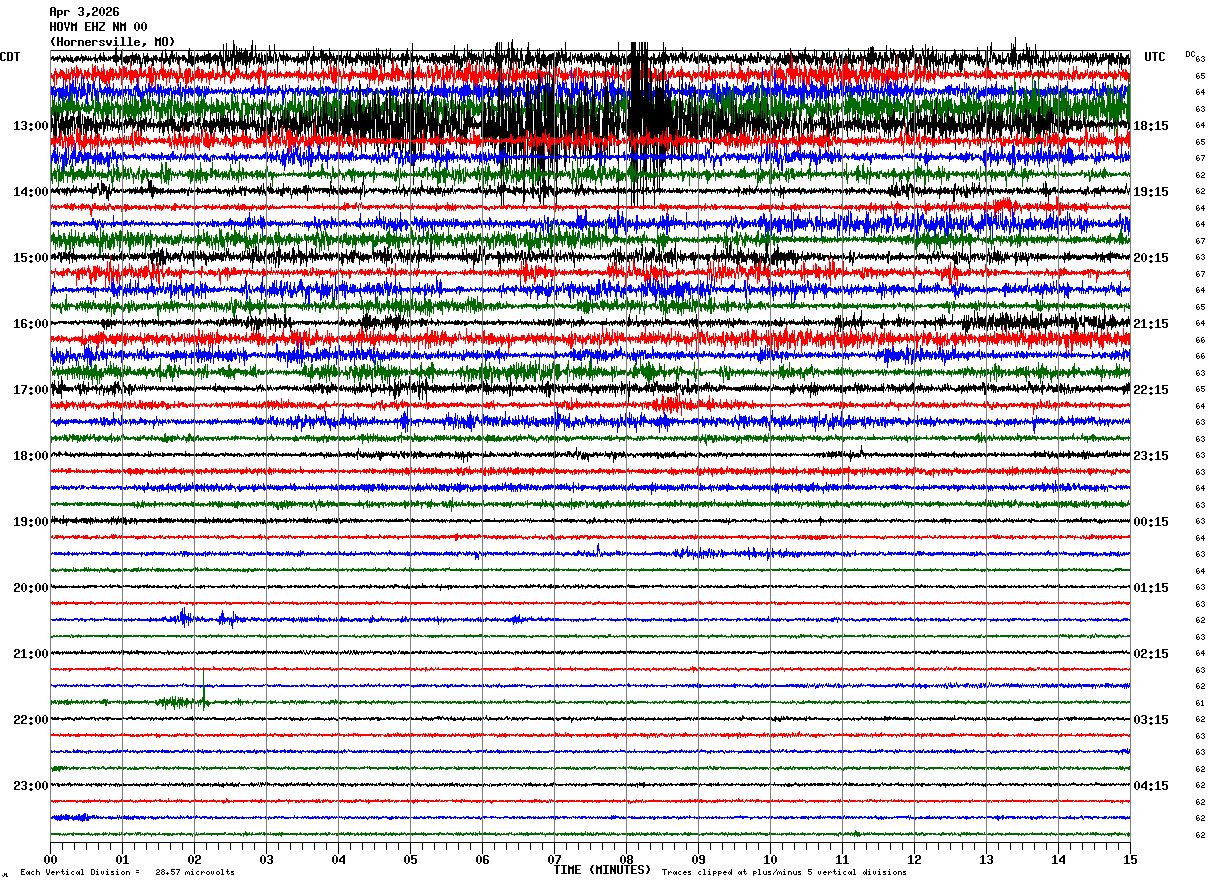The image size is (1210, 886).
Task: Select the "08" minute axis label
Action: tap(626, 859)
